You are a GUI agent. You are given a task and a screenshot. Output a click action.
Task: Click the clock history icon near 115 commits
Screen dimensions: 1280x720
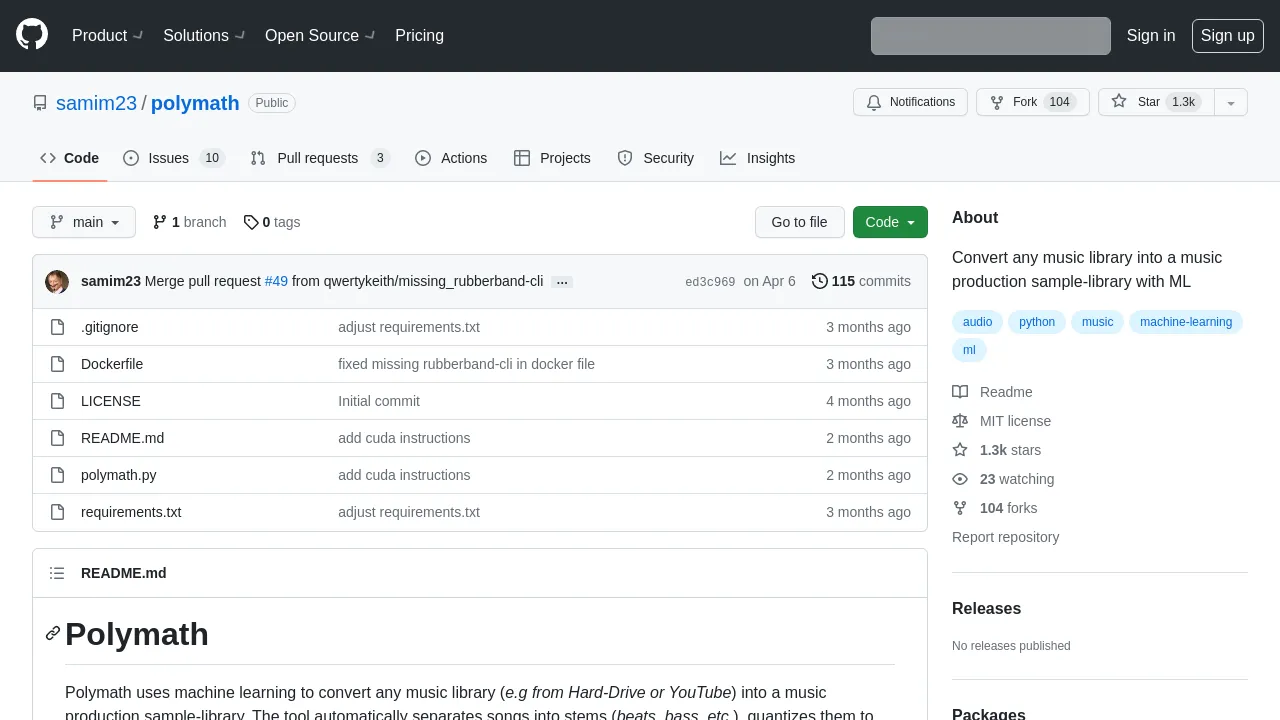(820, 281)
